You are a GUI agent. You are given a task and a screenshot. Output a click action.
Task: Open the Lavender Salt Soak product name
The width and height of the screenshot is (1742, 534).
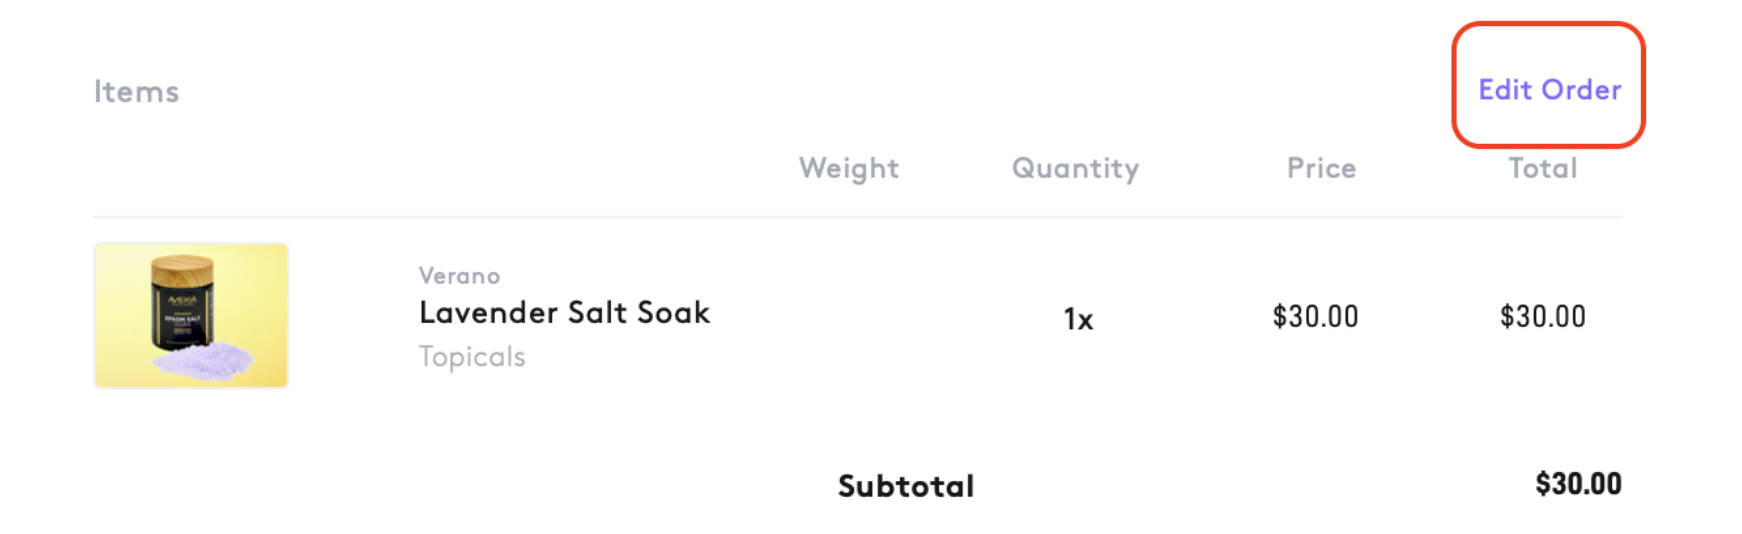564,313
